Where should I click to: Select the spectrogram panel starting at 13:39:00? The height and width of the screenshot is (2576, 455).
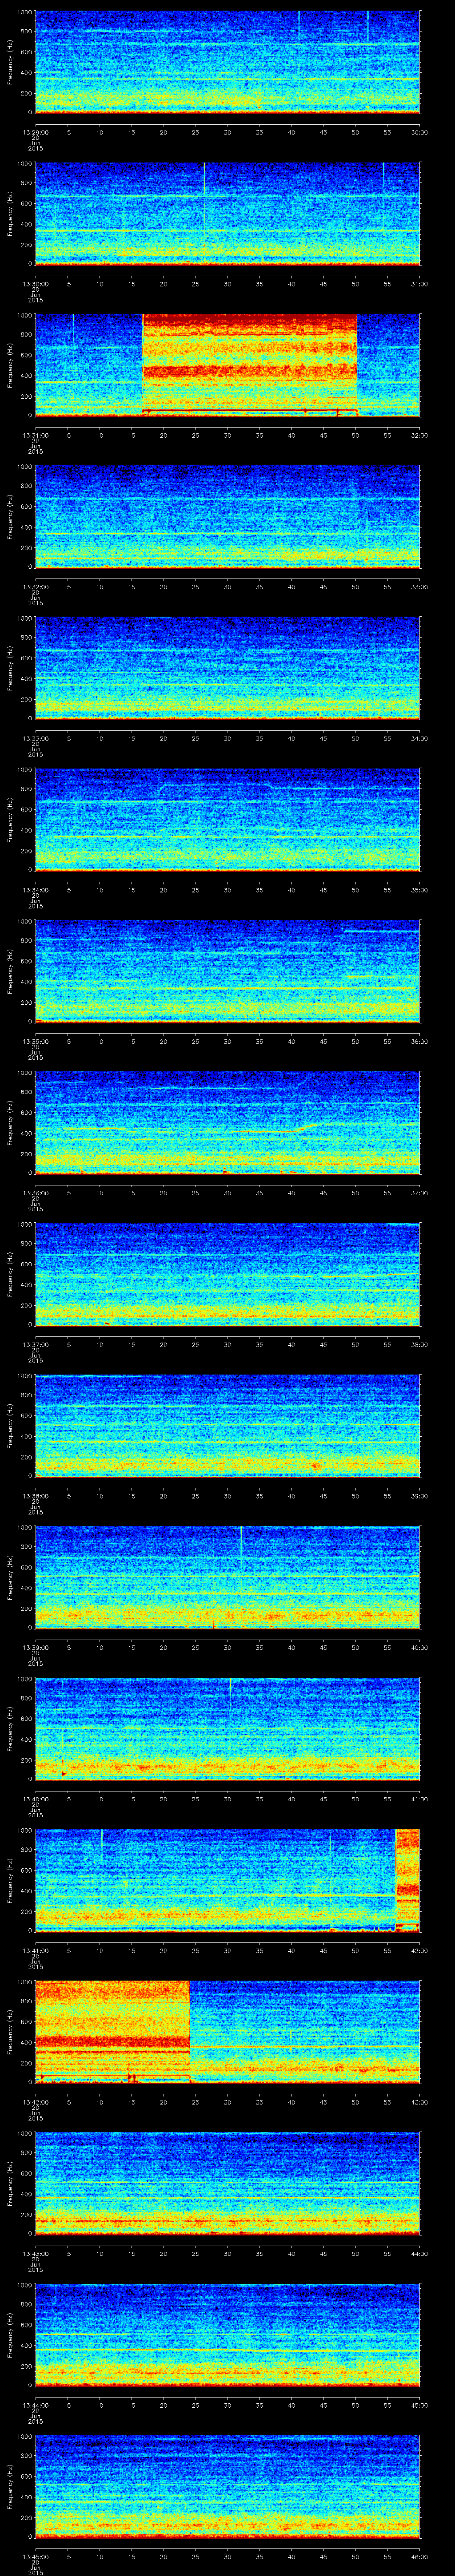(x=227, y=1577)
